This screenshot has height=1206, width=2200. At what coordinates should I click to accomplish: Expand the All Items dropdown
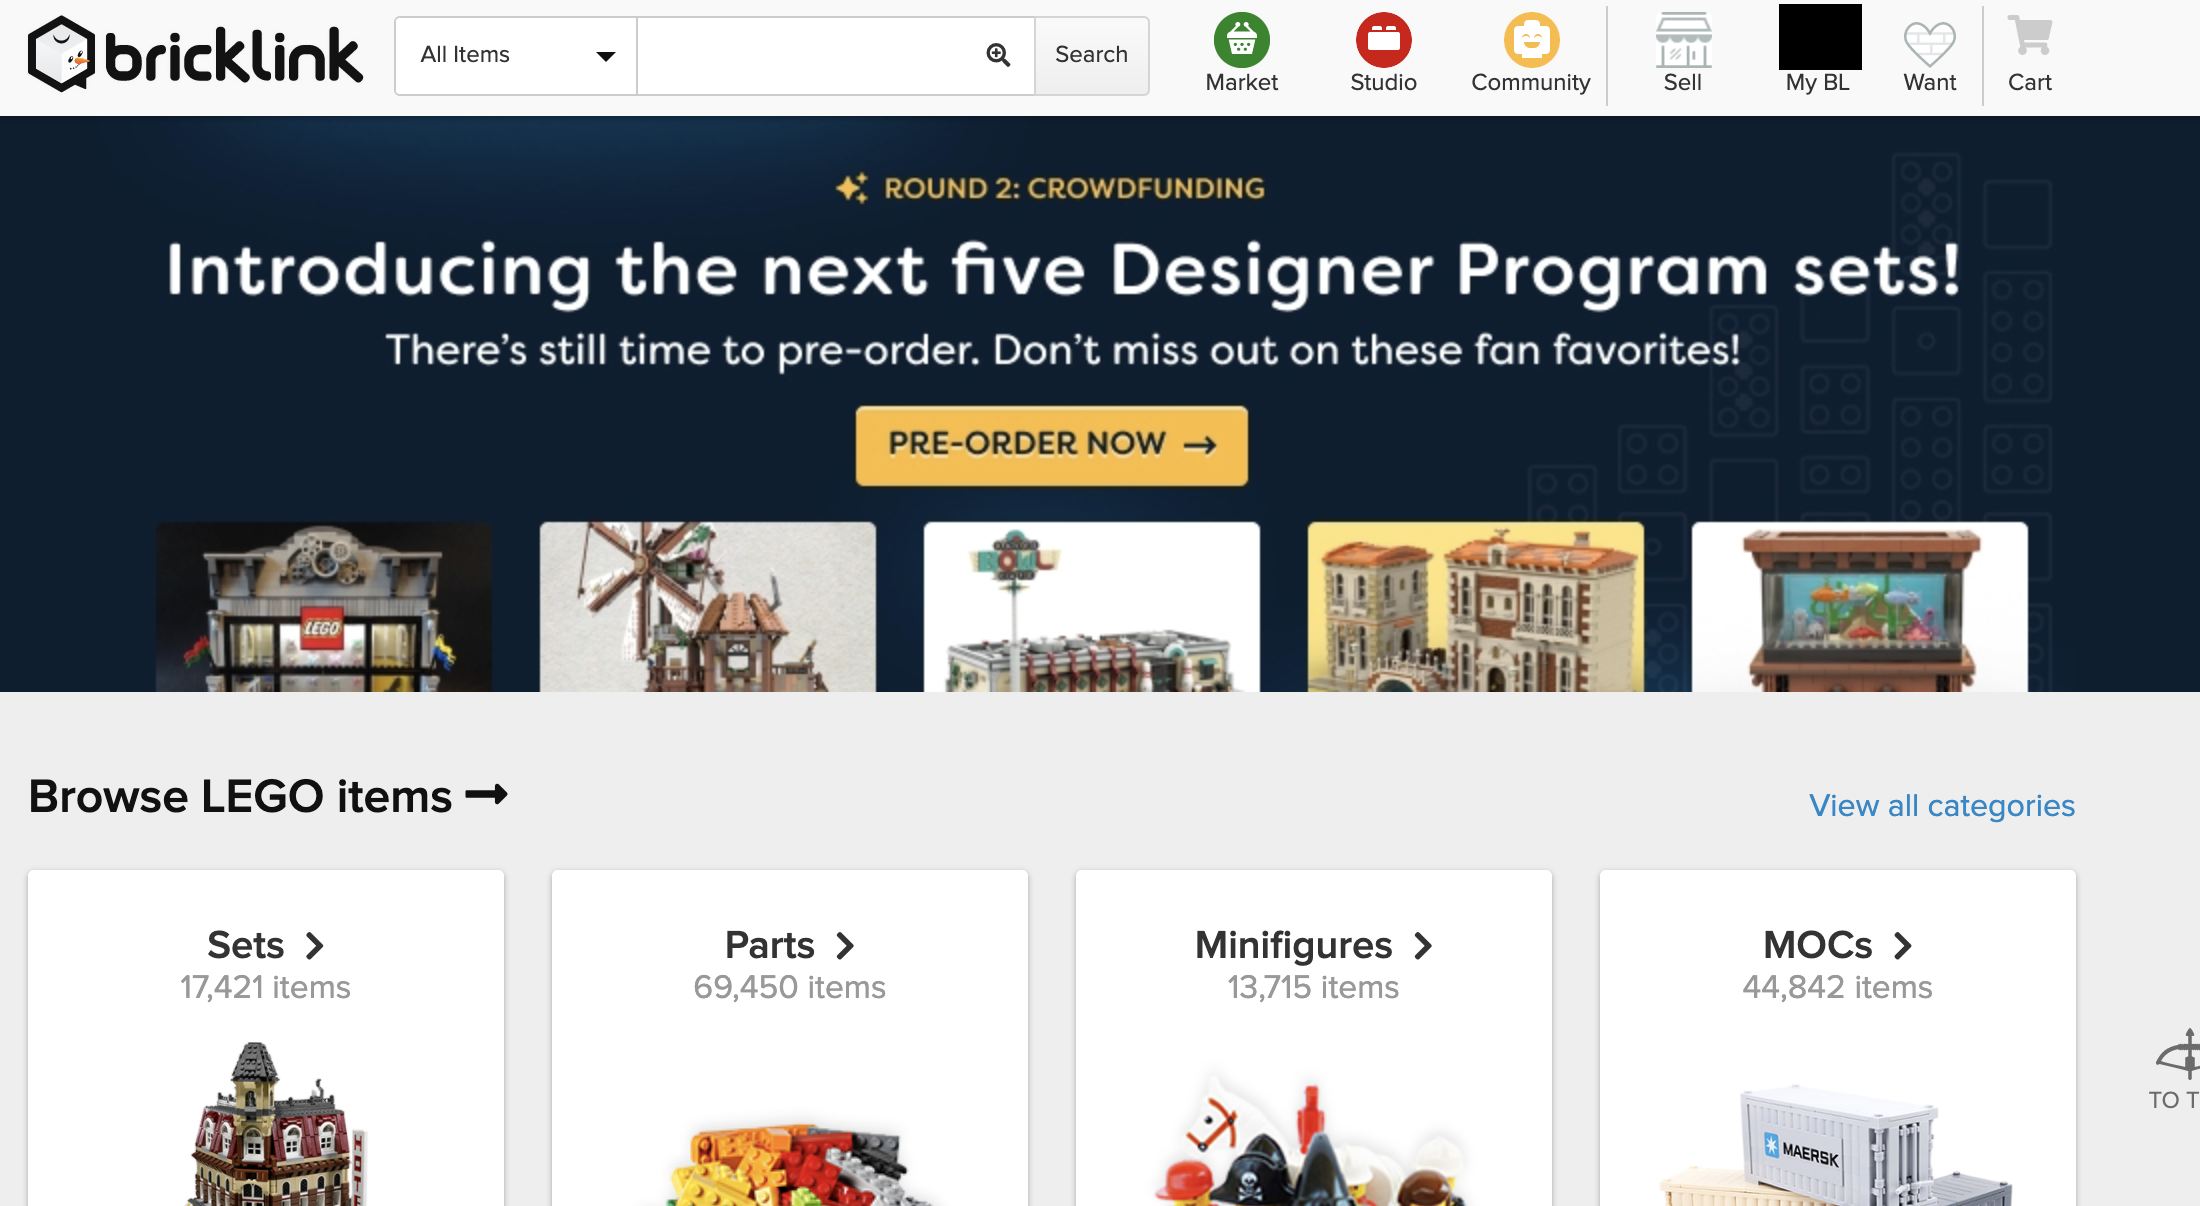point(515,55)
